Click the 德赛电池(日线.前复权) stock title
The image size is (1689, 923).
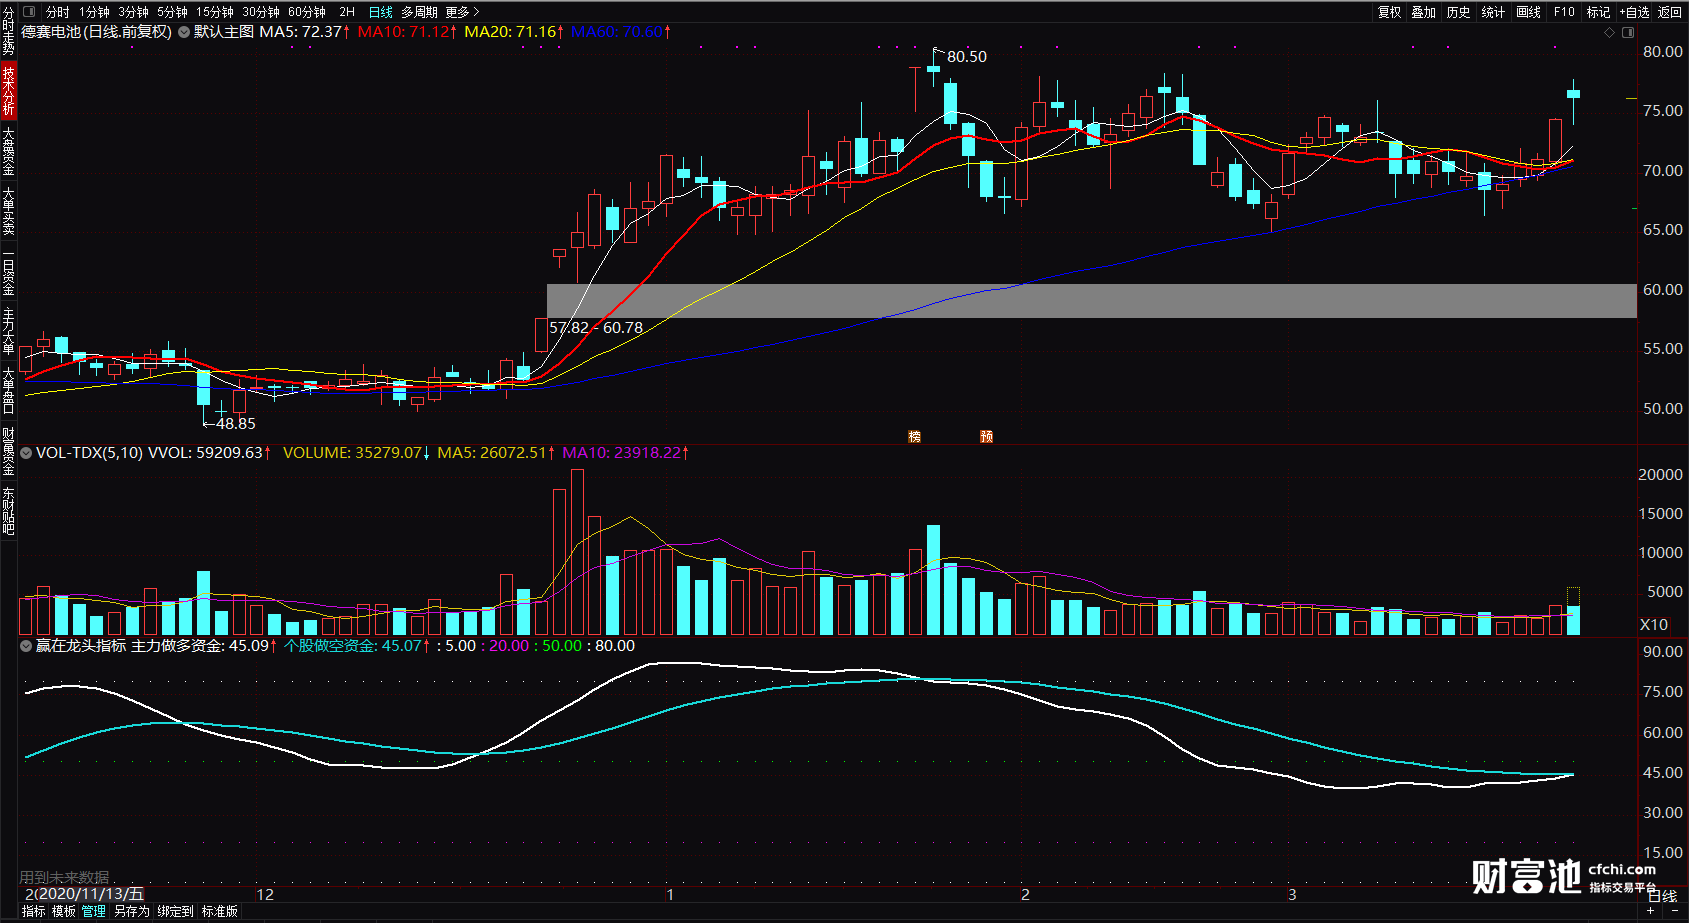pos(97,32)
